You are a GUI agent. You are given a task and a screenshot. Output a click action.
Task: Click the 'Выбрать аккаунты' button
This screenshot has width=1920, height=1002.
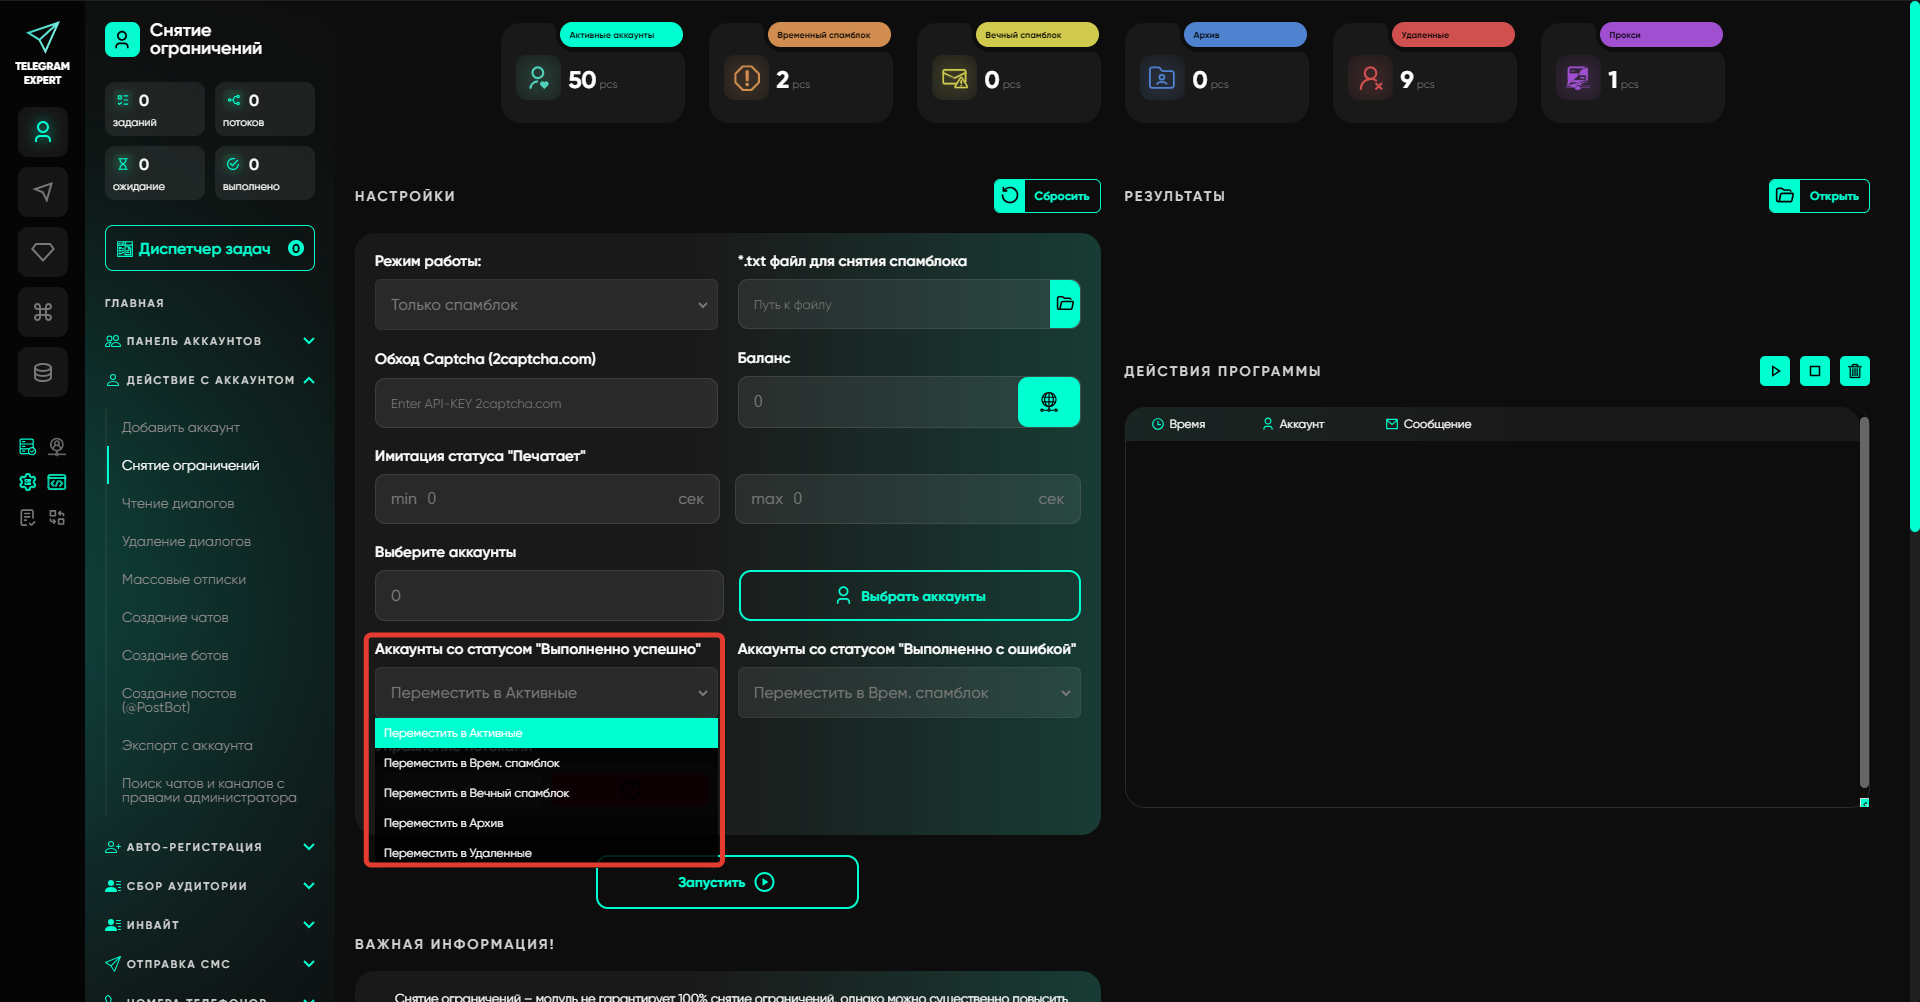click(x=909, y=596)
